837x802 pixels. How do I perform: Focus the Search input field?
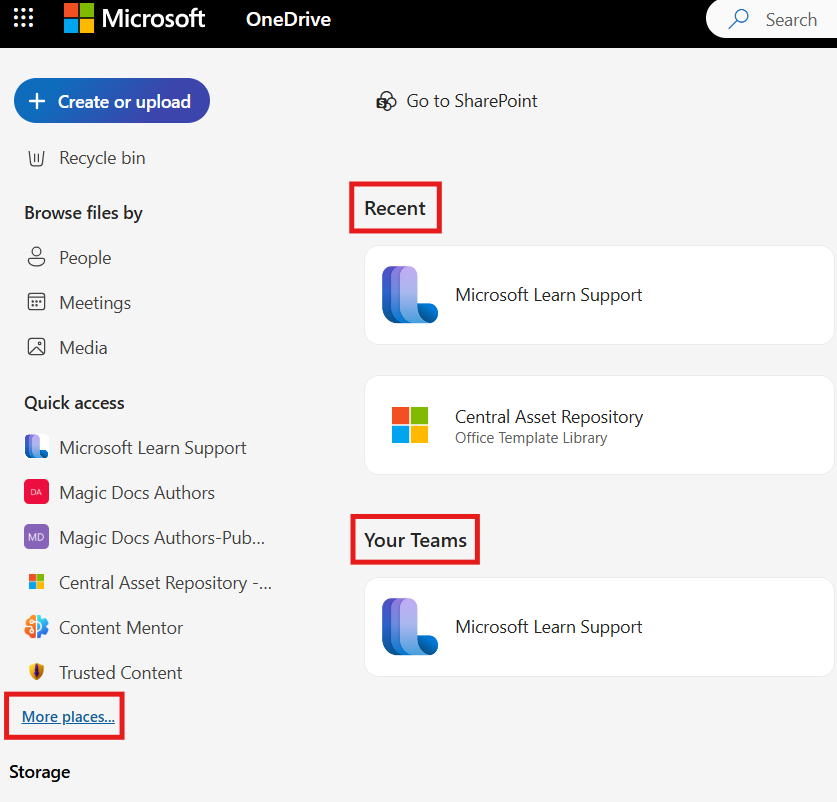click(x=772, y=19)
